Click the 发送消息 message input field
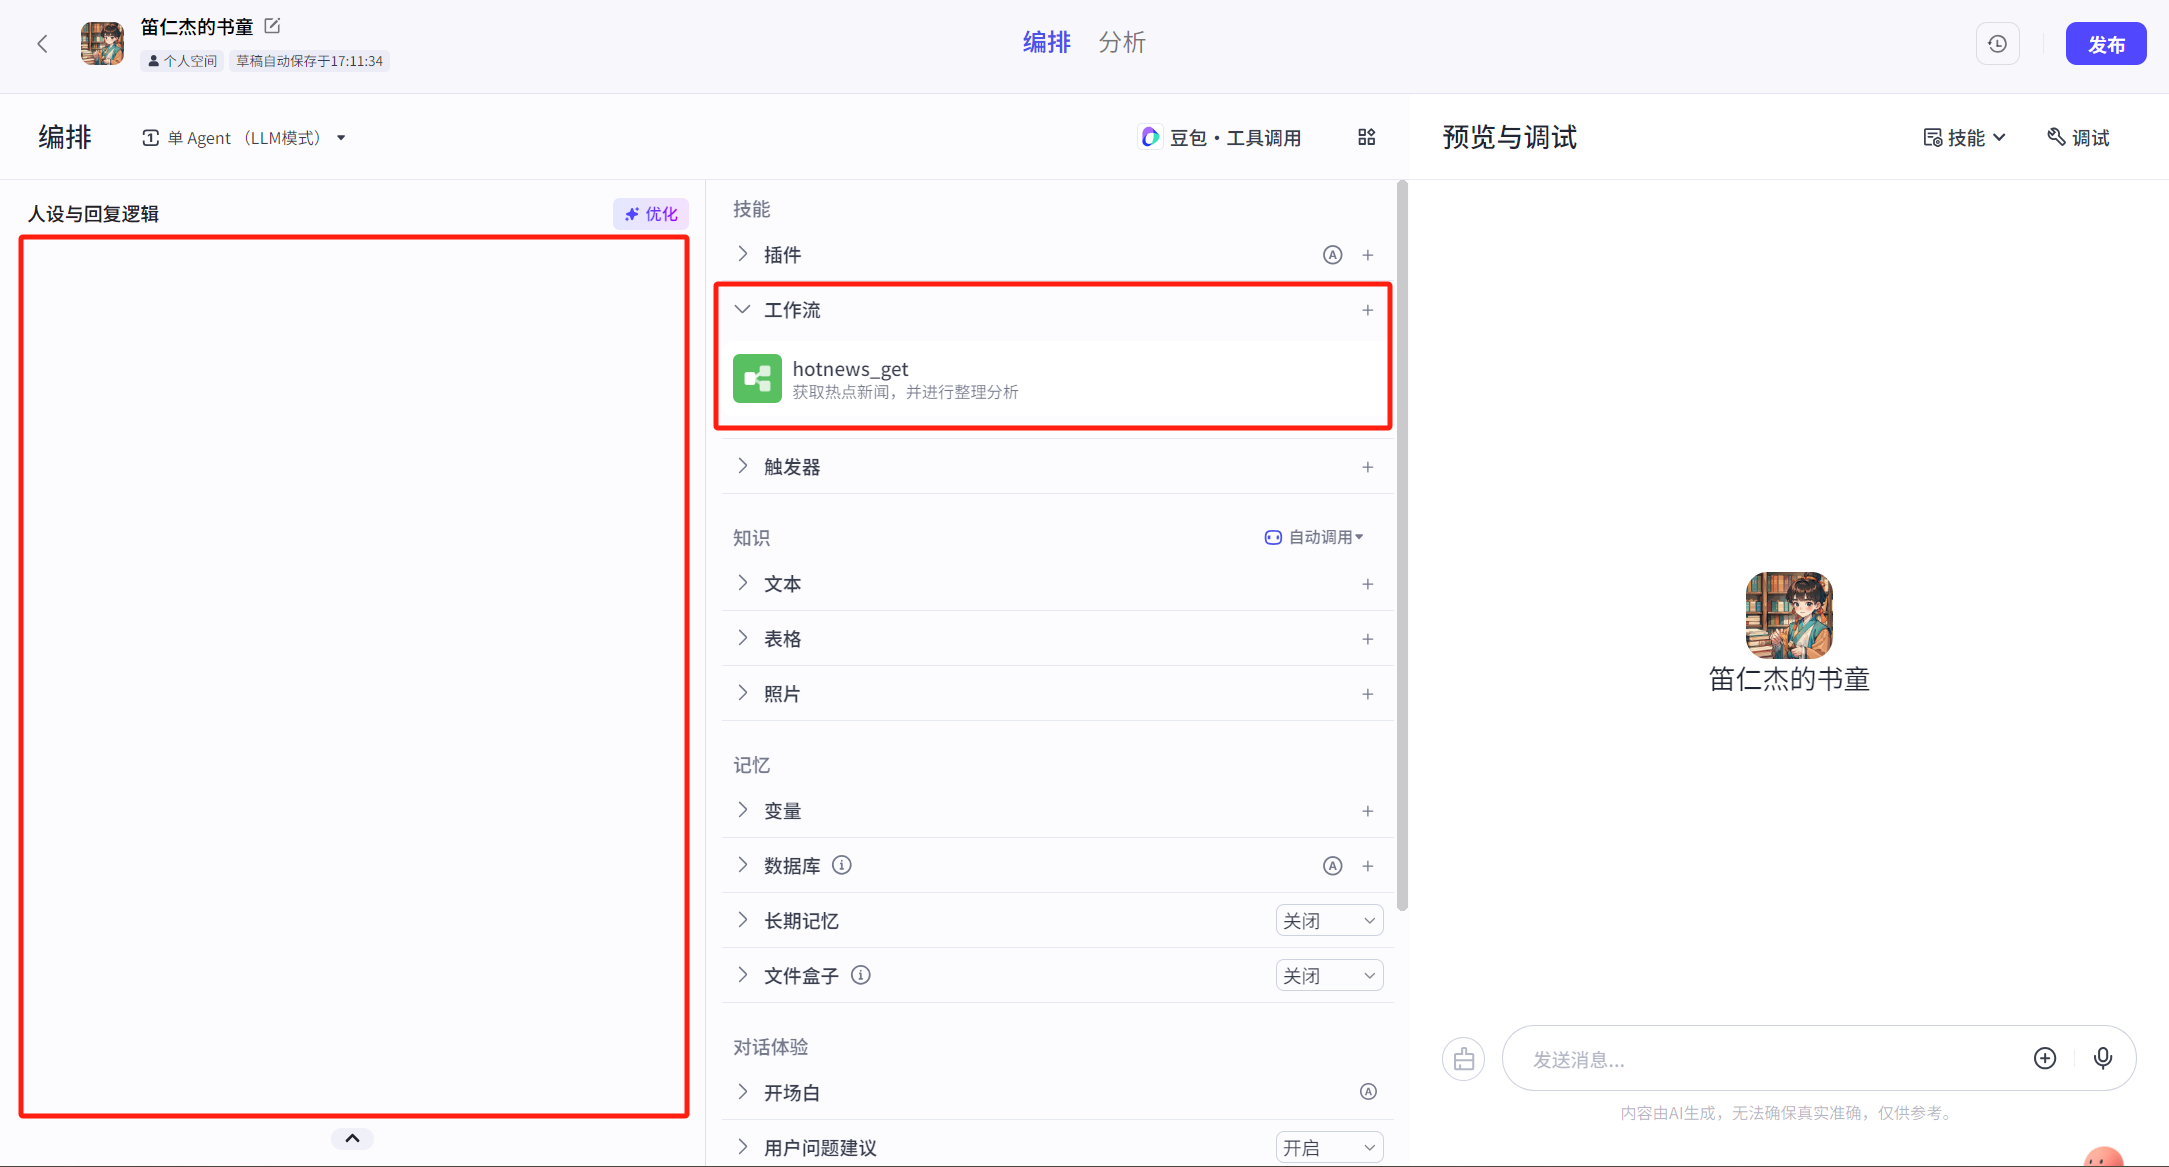 coord(1760,1059)
